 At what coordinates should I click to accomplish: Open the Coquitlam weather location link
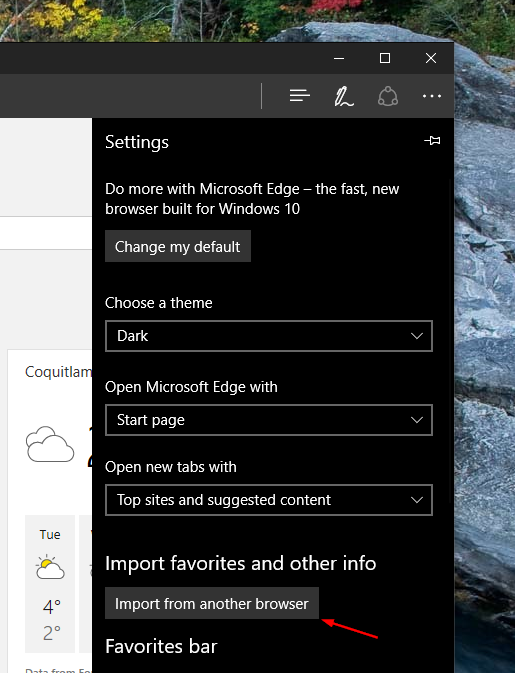click(x=58, y=372)
